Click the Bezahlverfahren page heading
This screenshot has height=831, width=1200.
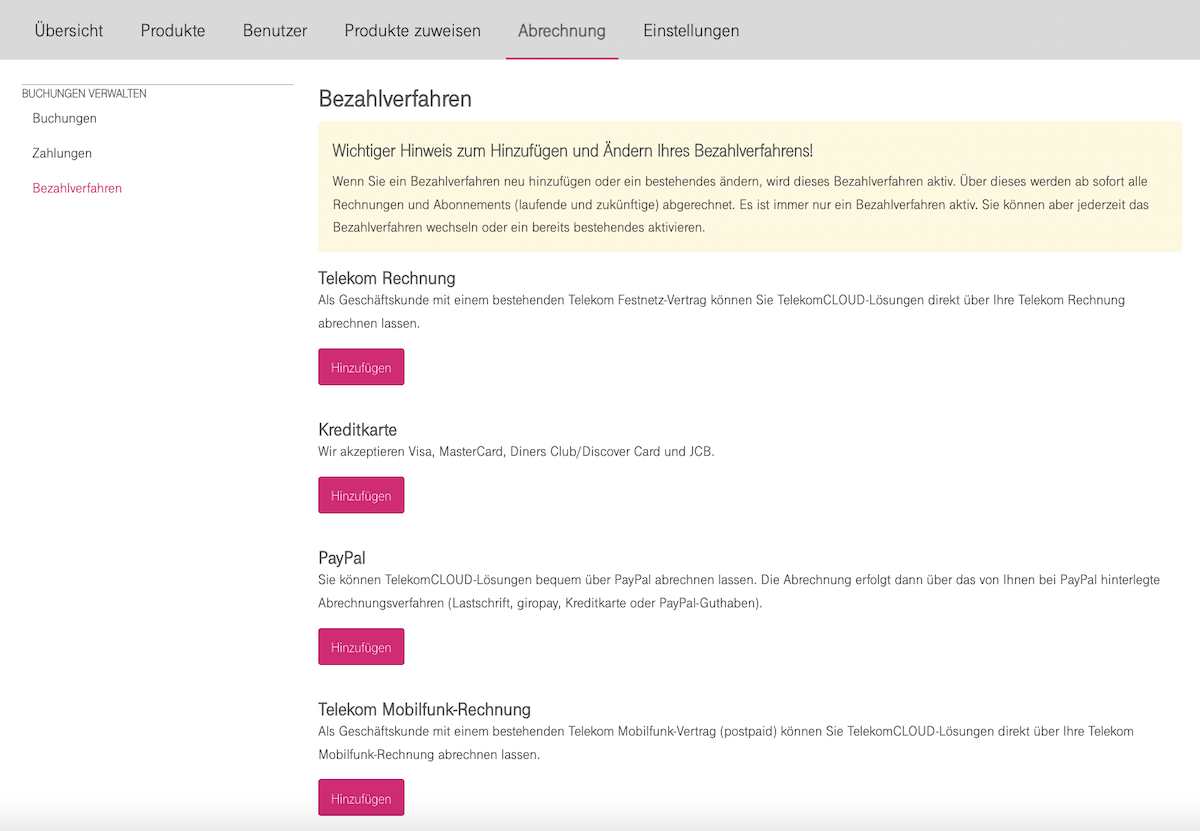tap(395, 99)
